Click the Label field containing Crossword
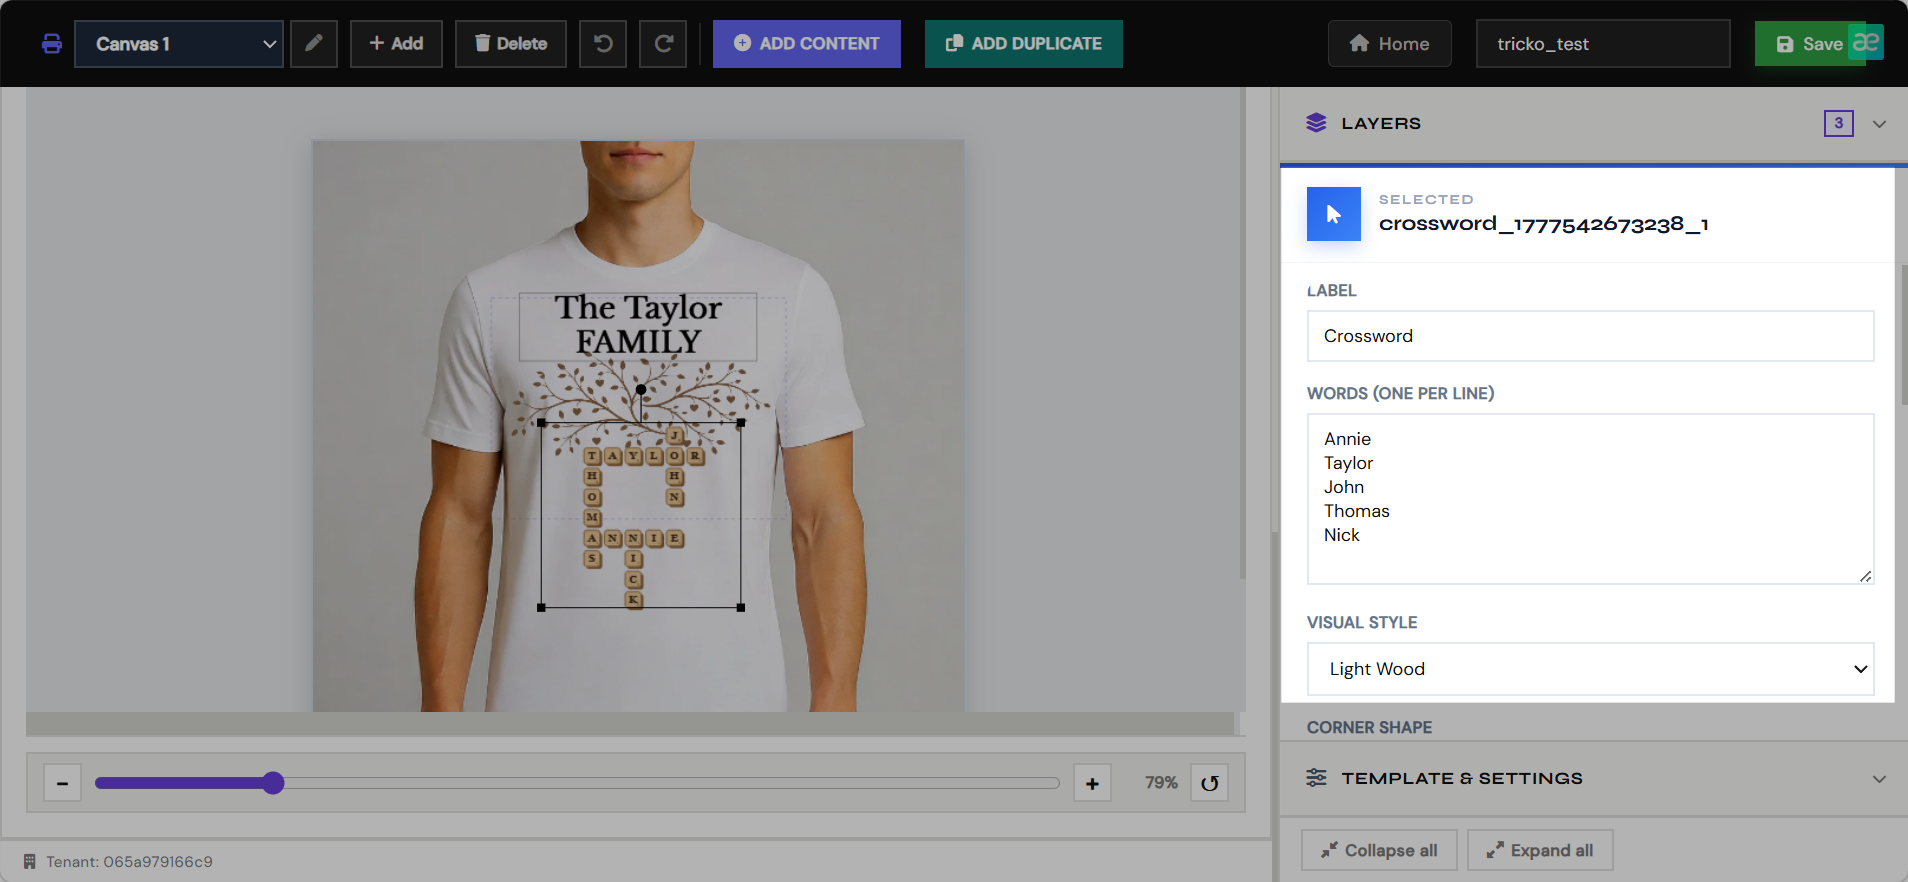 point(1590,336)
